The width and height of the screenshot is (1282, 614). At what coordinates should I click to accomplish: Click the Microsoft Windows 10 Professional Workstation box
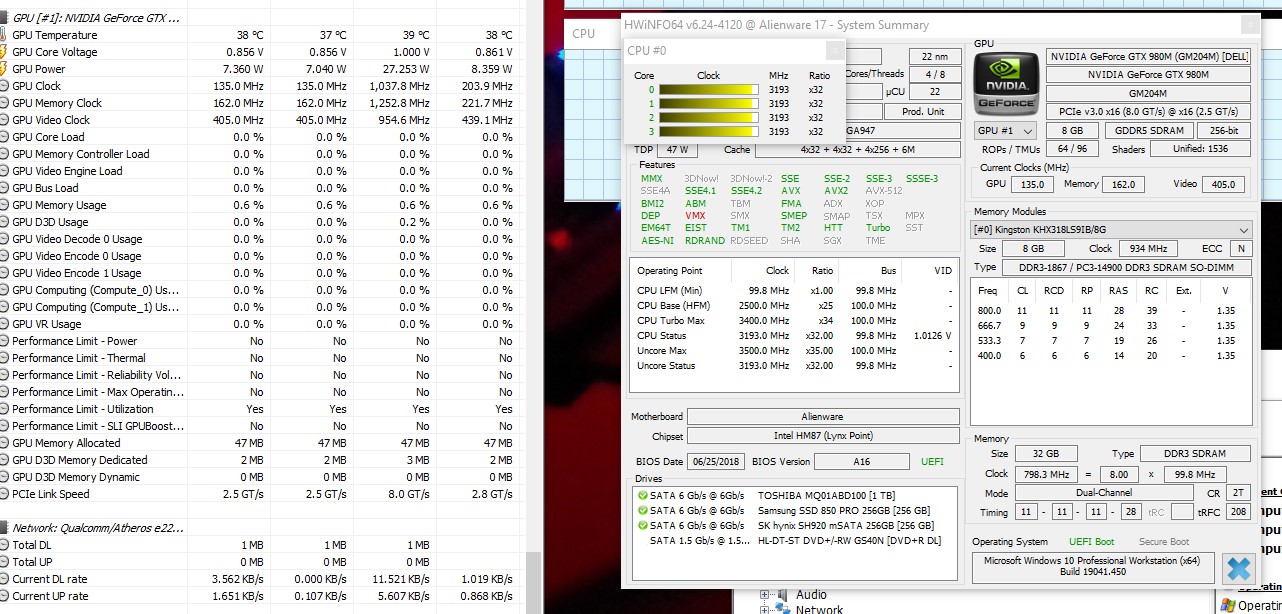click(1093, 568)
